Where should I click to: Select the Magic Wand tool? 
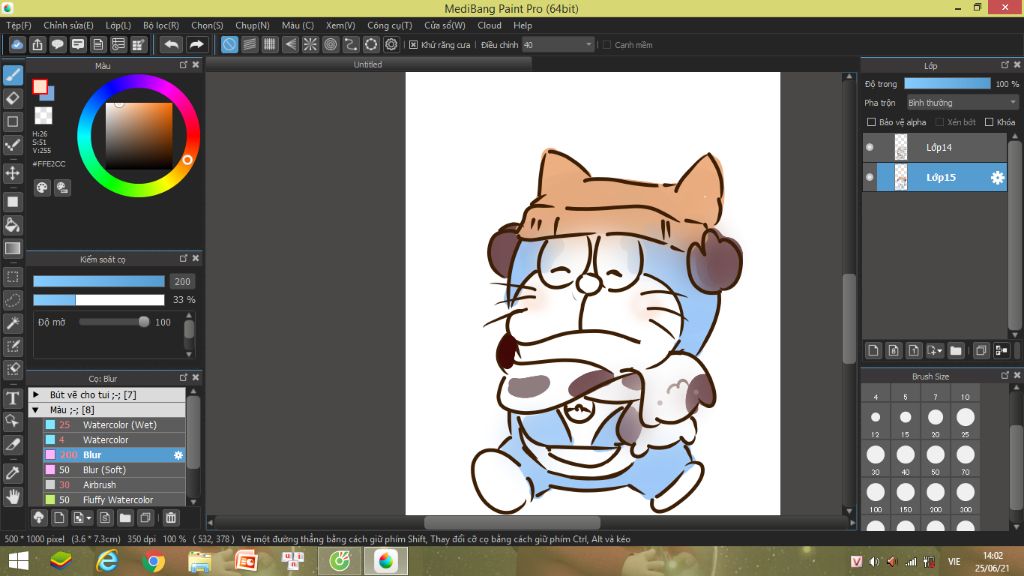coord(12,323)
